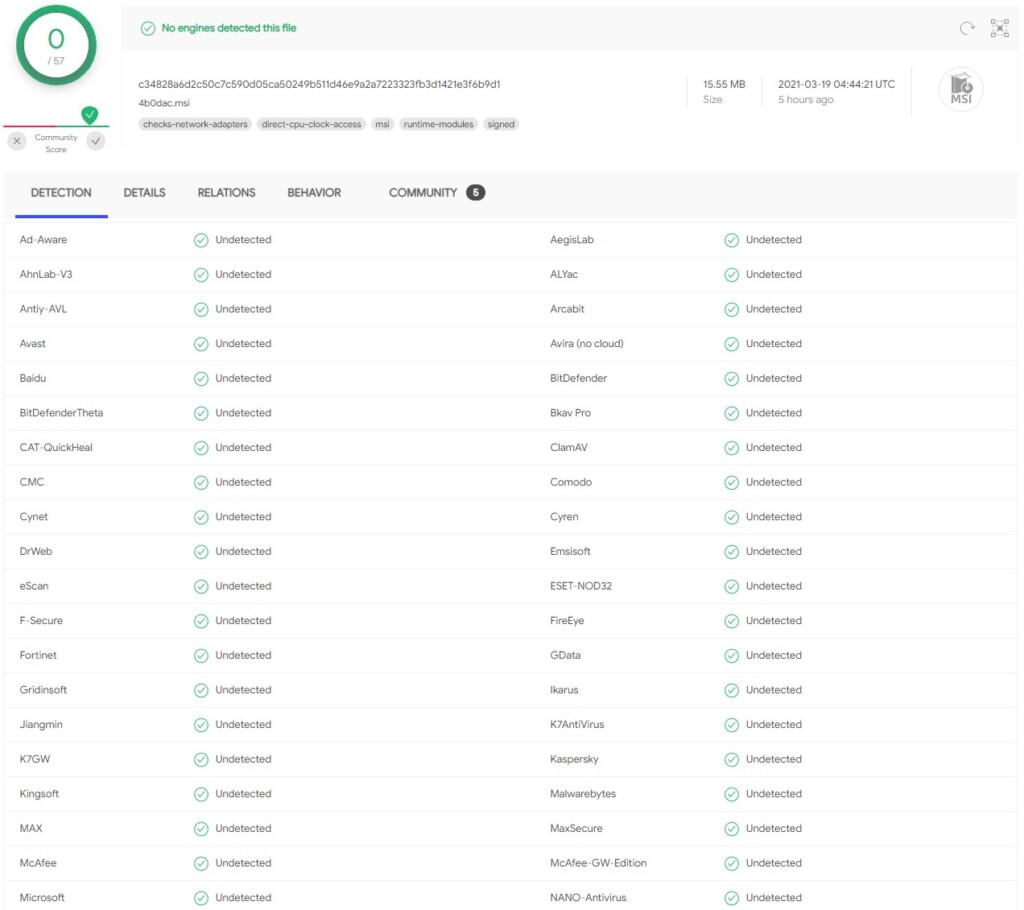
Task: Click the Kaspersky undetected check icon
Action: (x=731, y=760)
